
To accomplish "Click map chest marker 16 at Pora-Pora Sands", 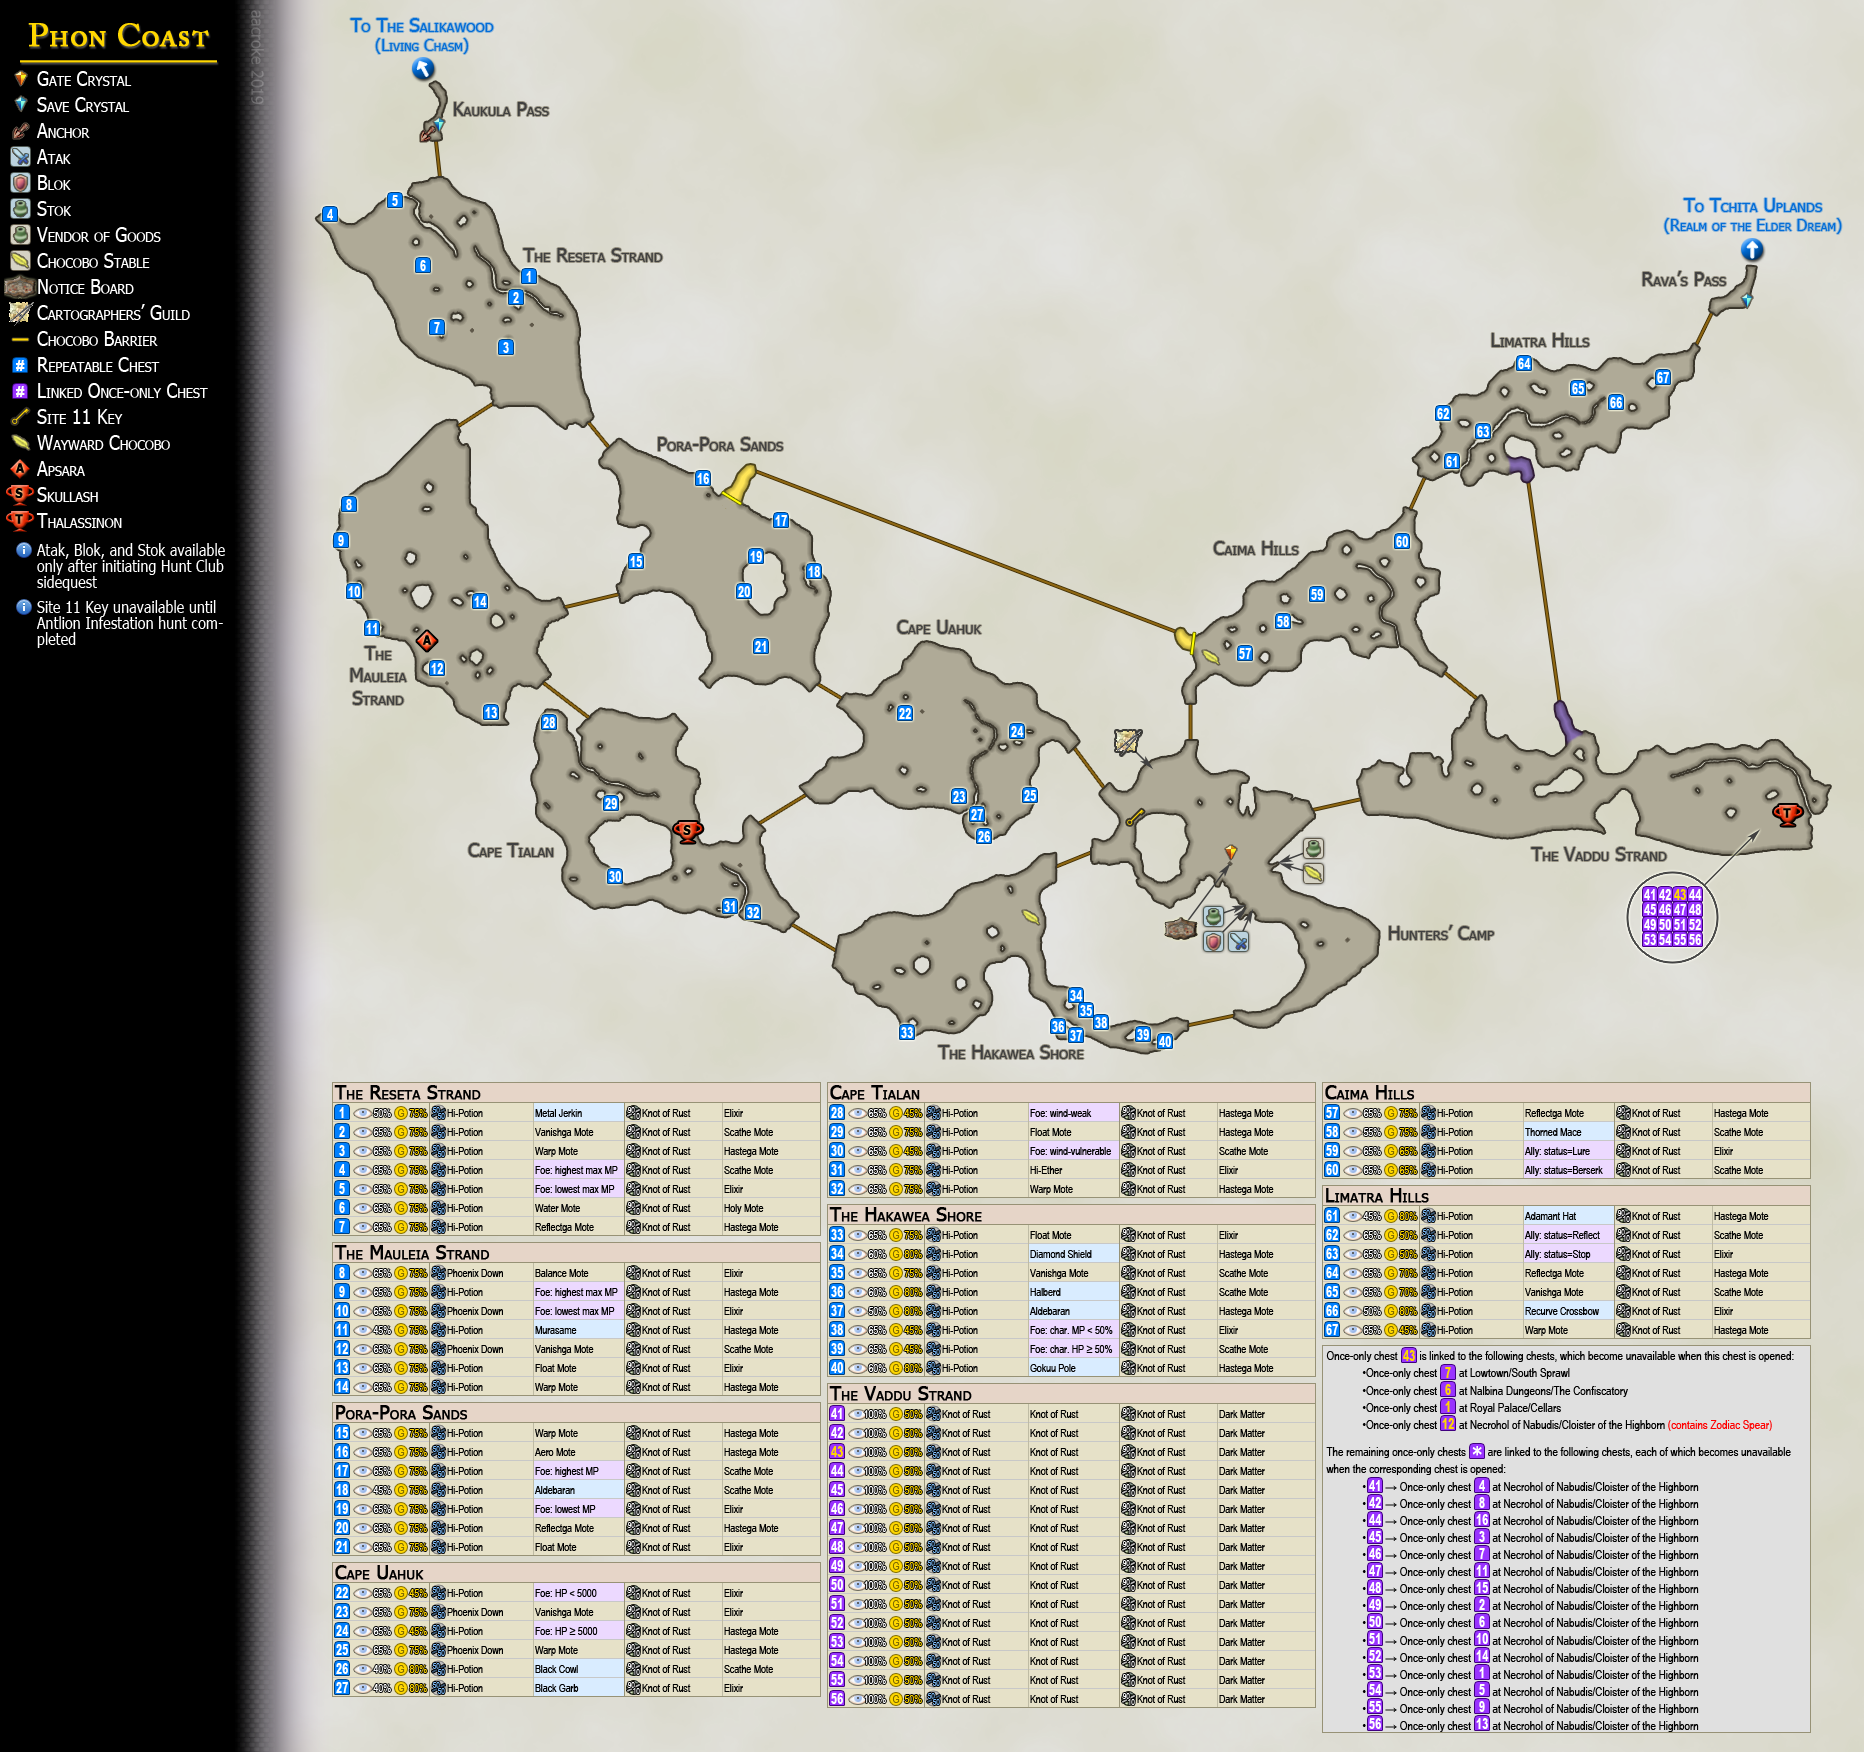I will tap(703, 479).
